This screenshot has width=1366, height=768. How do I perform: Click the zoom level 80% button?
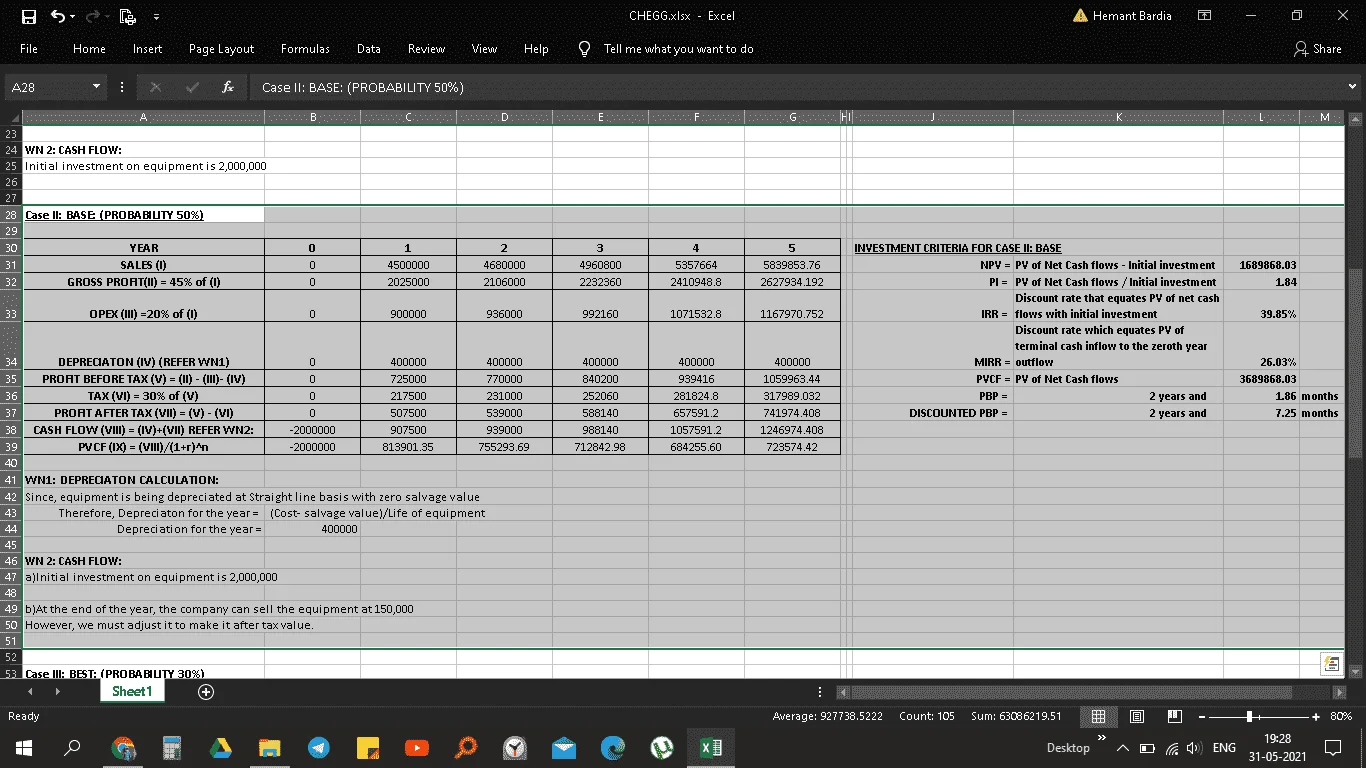(x=1341, y=716)
